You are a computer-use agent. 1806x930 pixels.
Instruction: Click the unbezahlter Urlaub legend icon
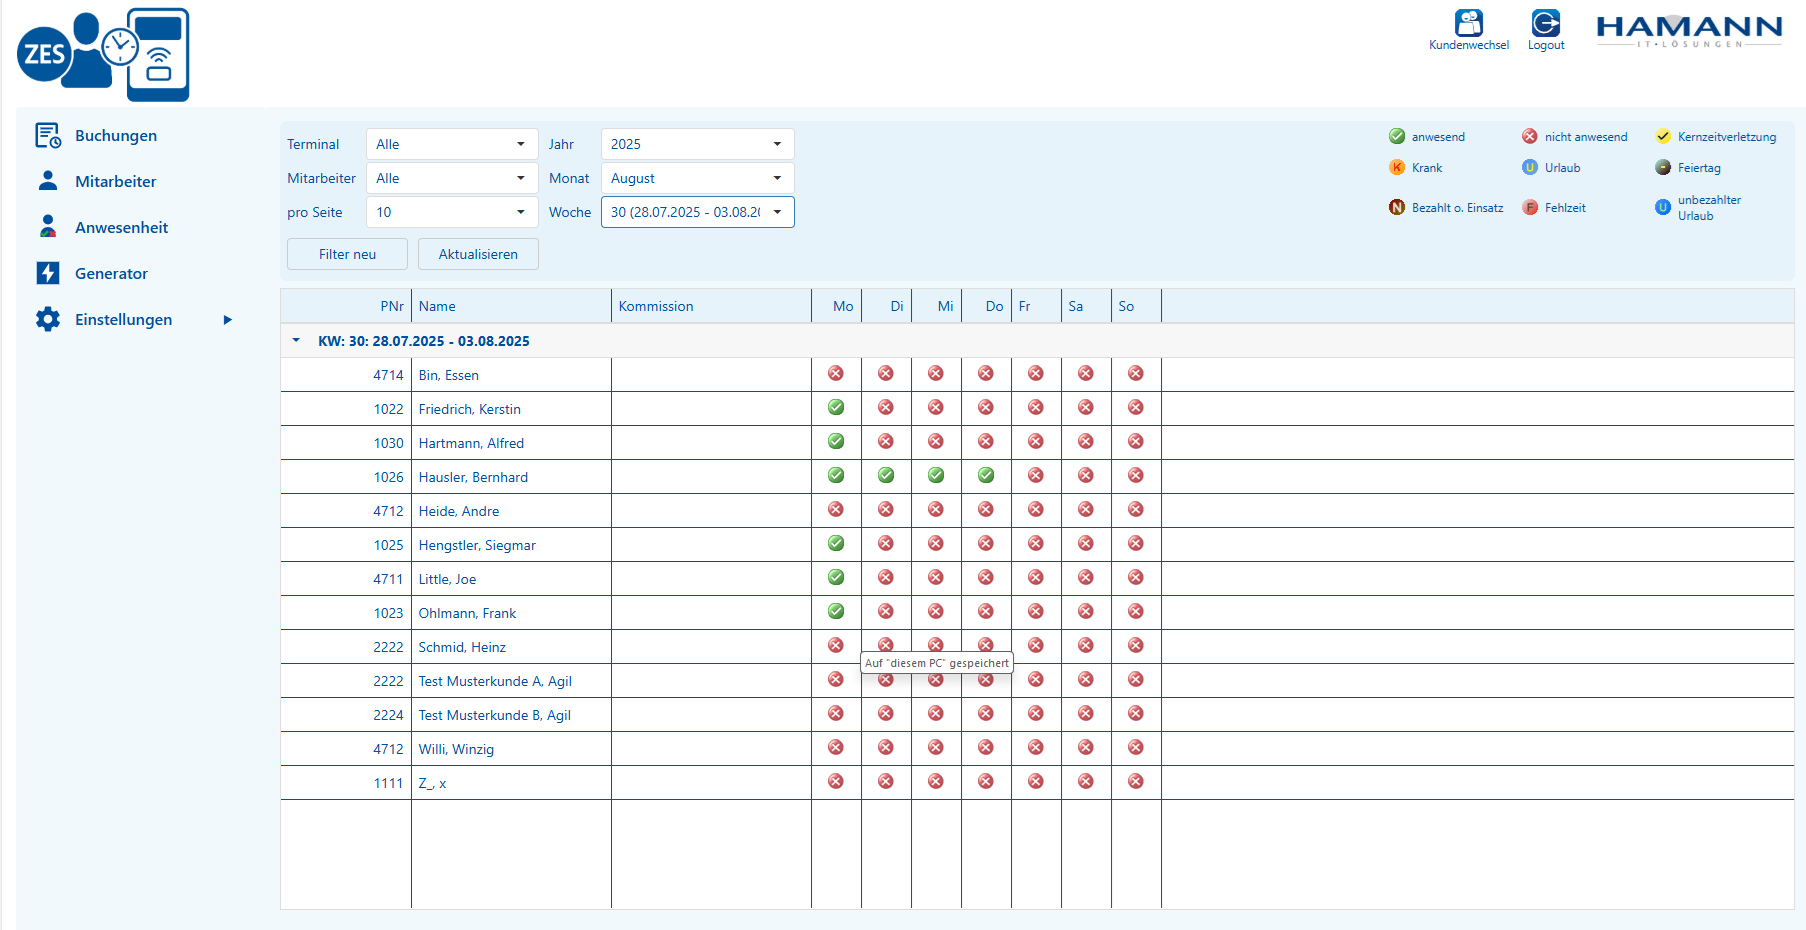point(1663,207)
